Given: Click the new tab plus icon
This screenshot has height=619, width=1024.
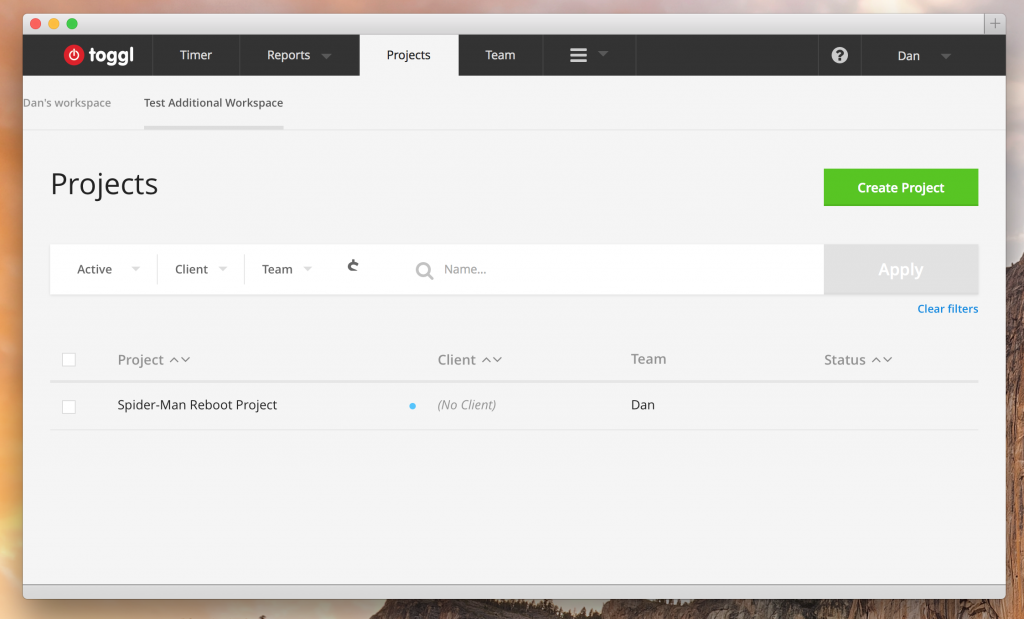Looking at the screenshot, I should coord(994,23).
